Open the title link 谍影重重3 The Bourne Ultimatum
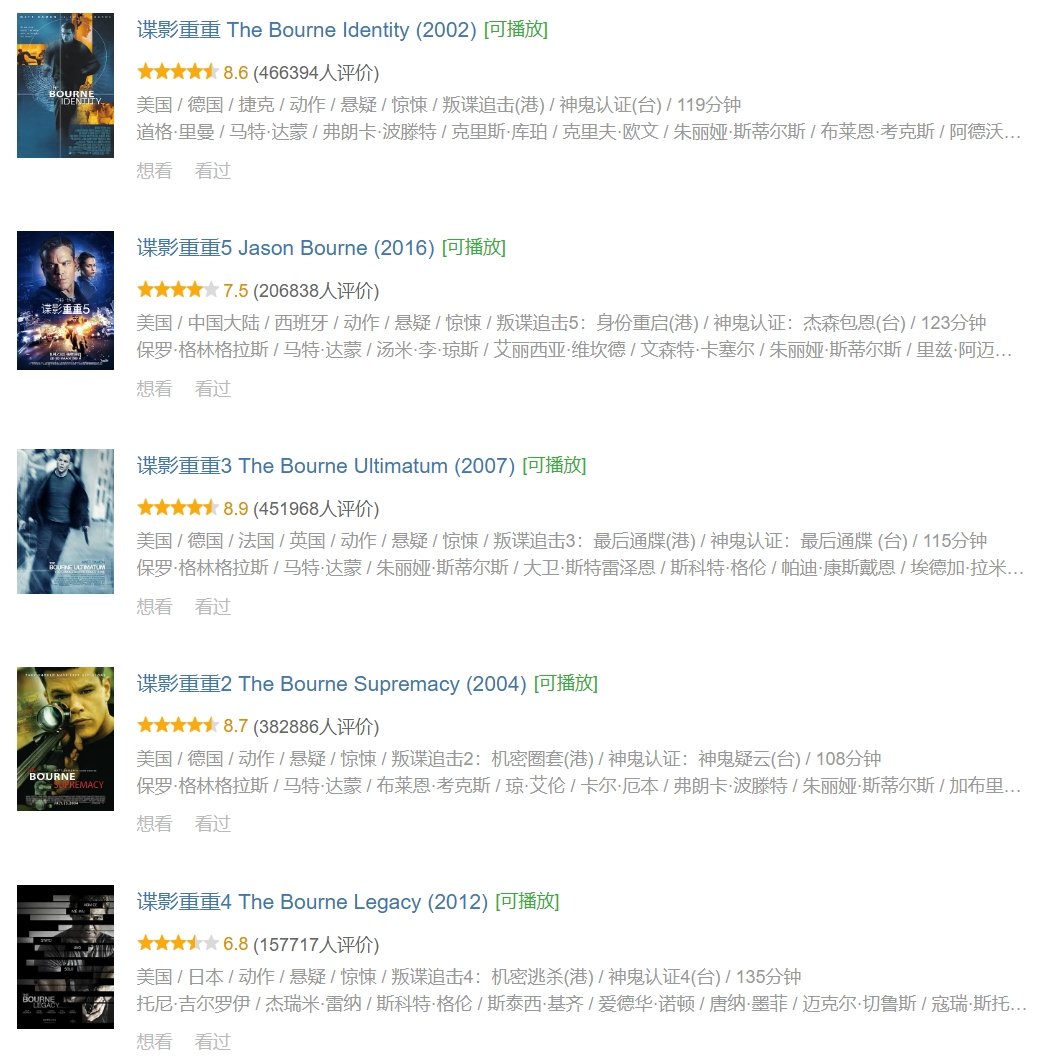This screenshot has width=1045, height=1062. click(326, 466)
